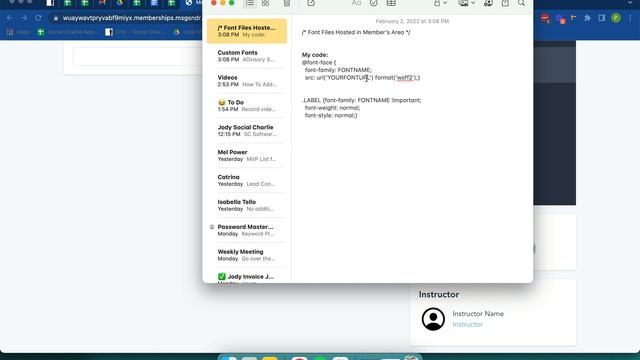Share the note with share icon
The image size is (640, 360).
[x=505, y=3]
